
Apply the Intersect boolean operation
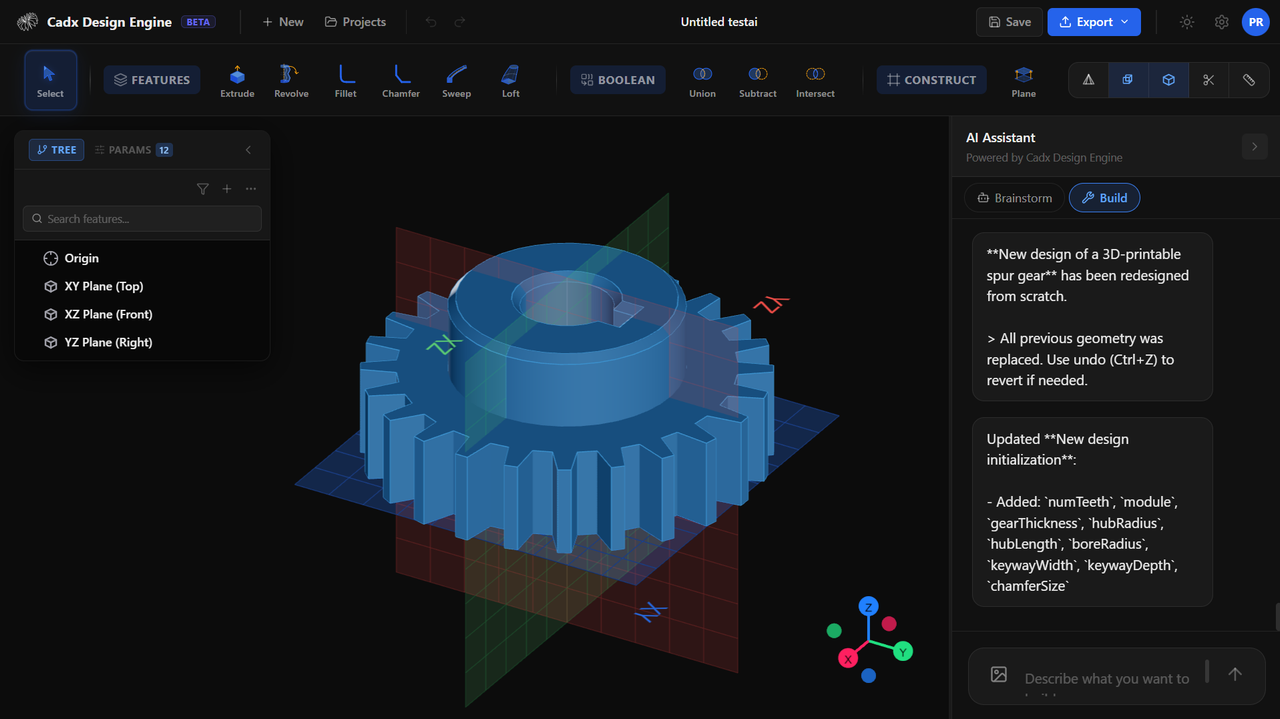815,80
